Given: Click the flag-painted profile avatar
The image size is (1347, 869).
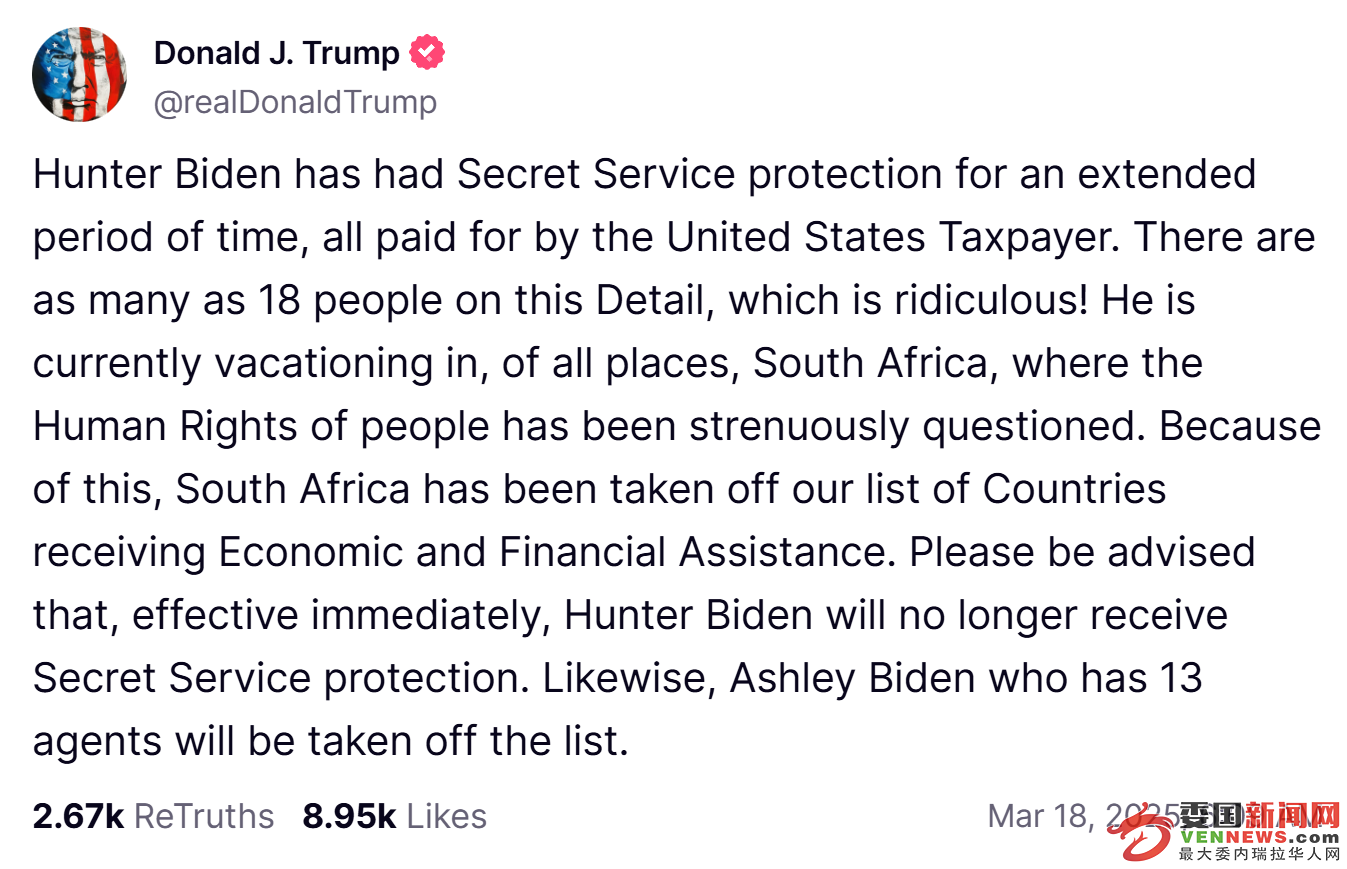Looking at the screenshot, I should coord(80,75).
